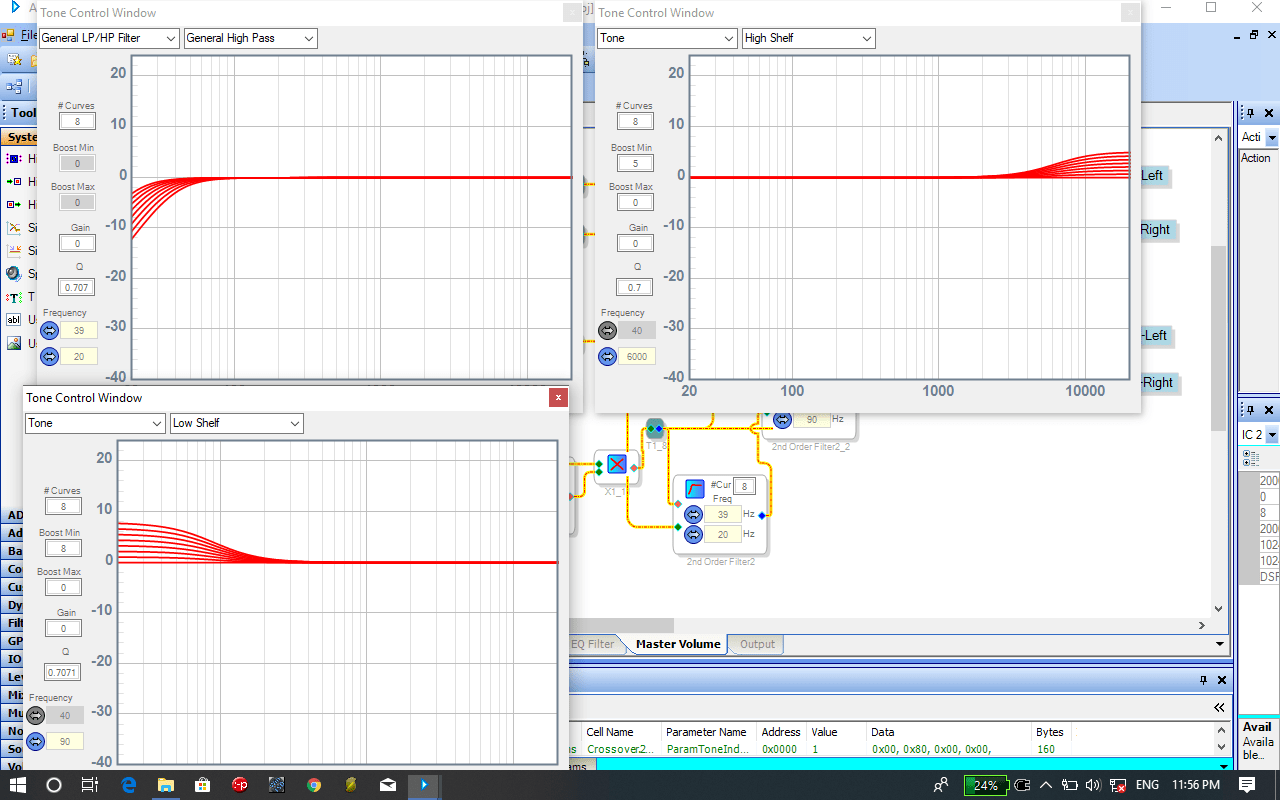Open File Explorer from the taskbar
Viewport: 1280px width, 800px height.
pyautogui.click(x=164, y=785)
